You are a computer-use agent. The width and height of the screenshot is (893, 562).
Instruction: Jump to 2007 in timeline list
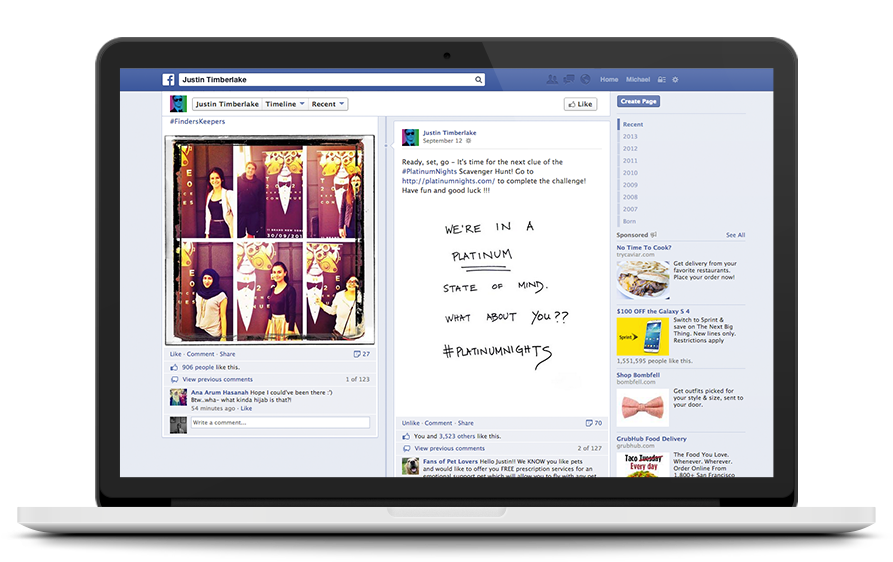click(x=630, y=209)
